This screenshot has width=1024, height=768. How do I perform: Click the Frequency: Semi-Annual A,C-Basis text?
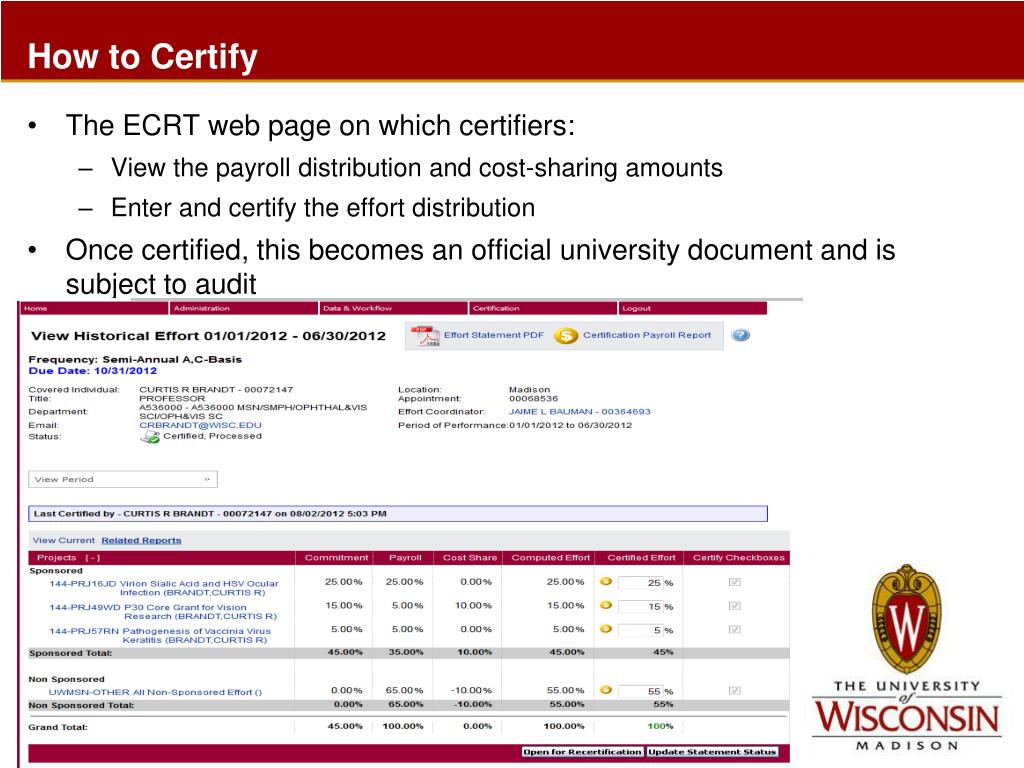(x=135, y=359)
